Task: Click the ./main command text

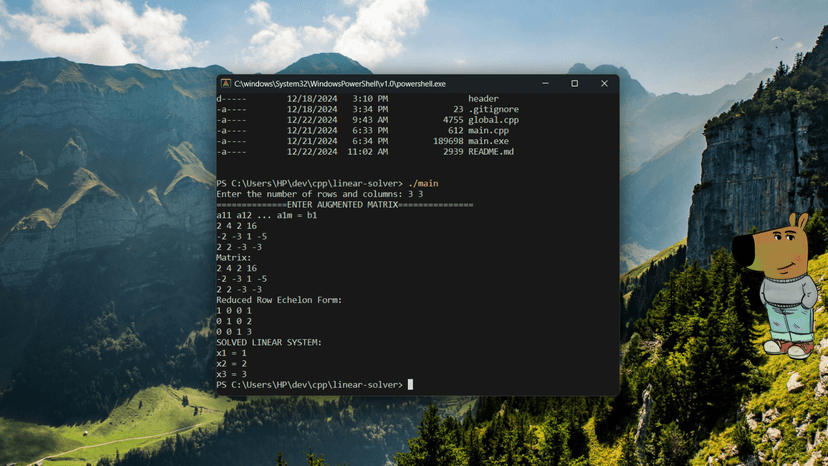Action: click(x=423, y=184)
